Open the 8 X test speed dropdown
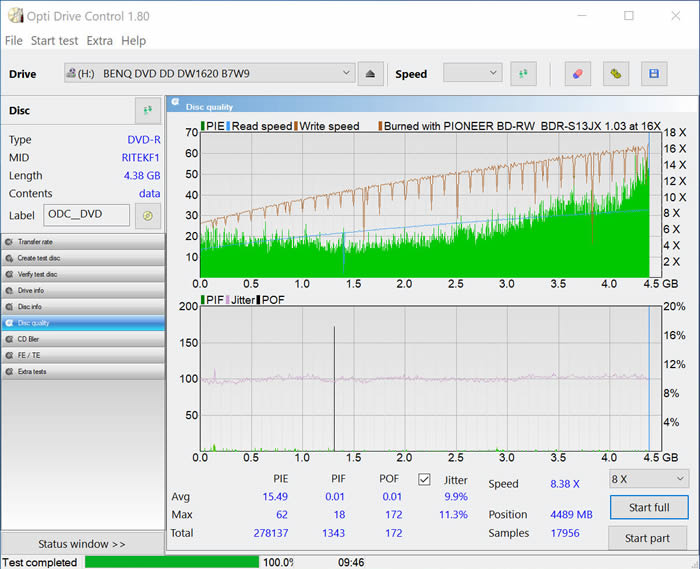 point(648,479)
